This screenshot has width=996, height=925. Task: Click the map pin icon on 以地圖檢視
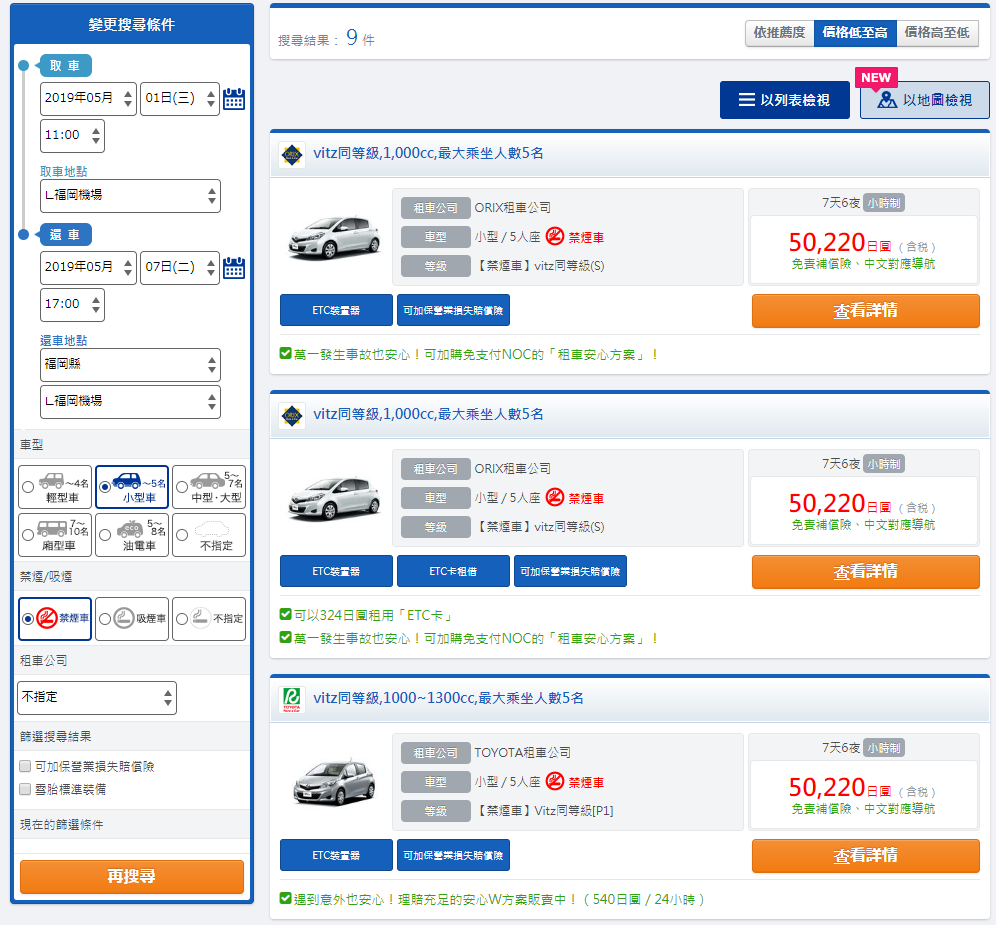click(887, 100)
